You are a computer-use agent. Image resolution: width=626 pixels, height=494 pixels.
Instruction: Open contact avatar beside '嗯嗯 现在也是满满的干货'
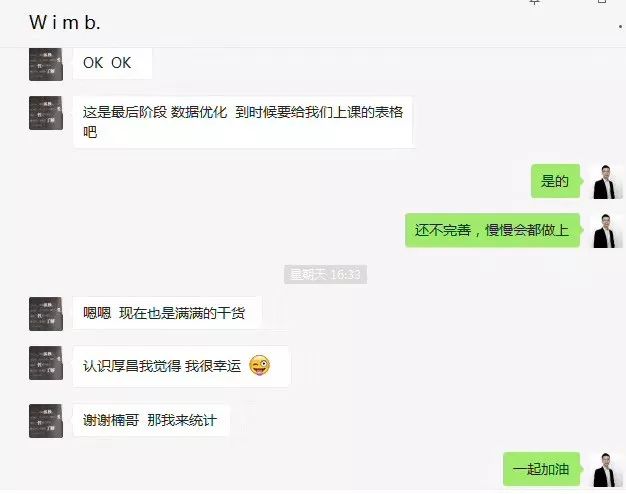coord(46,314)
